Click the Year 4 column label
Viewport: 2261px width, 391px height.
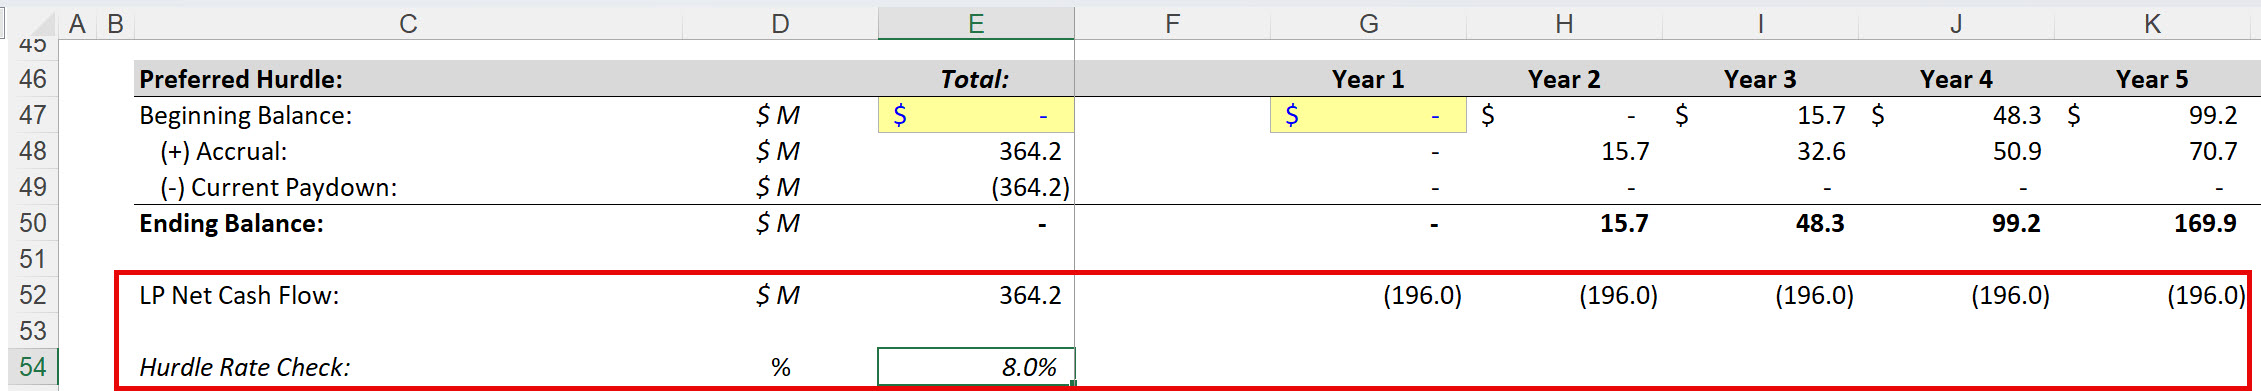point(1956,79)
